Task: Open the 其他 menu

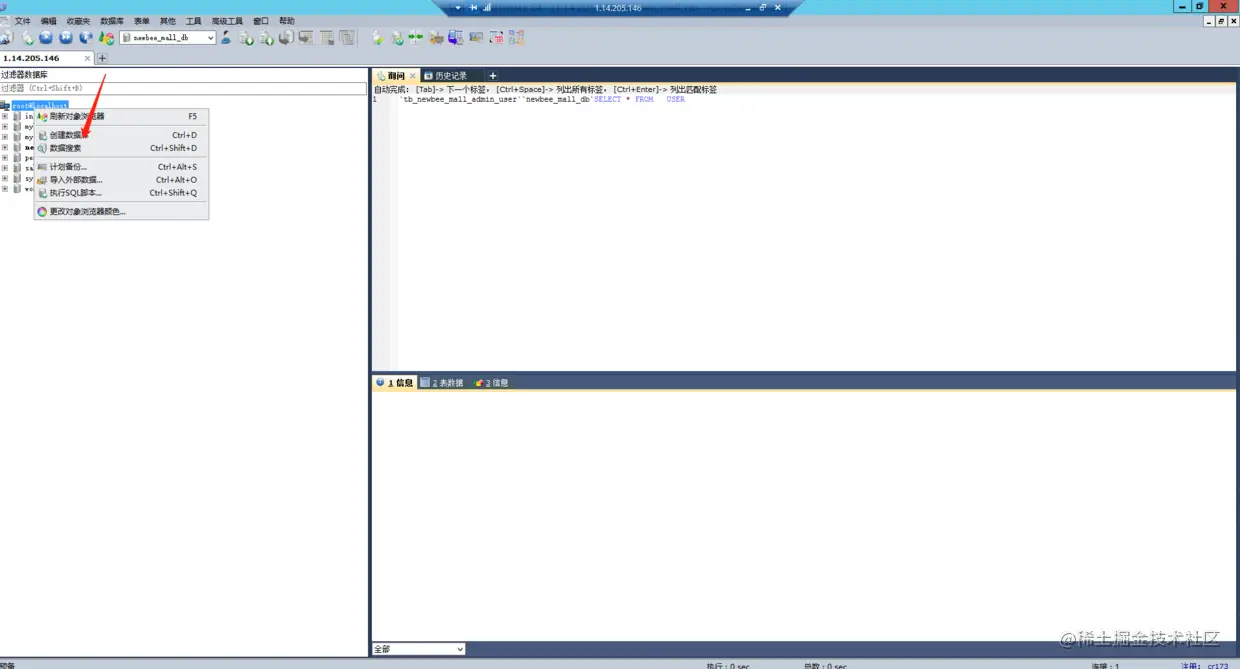Action: [167, 21]
